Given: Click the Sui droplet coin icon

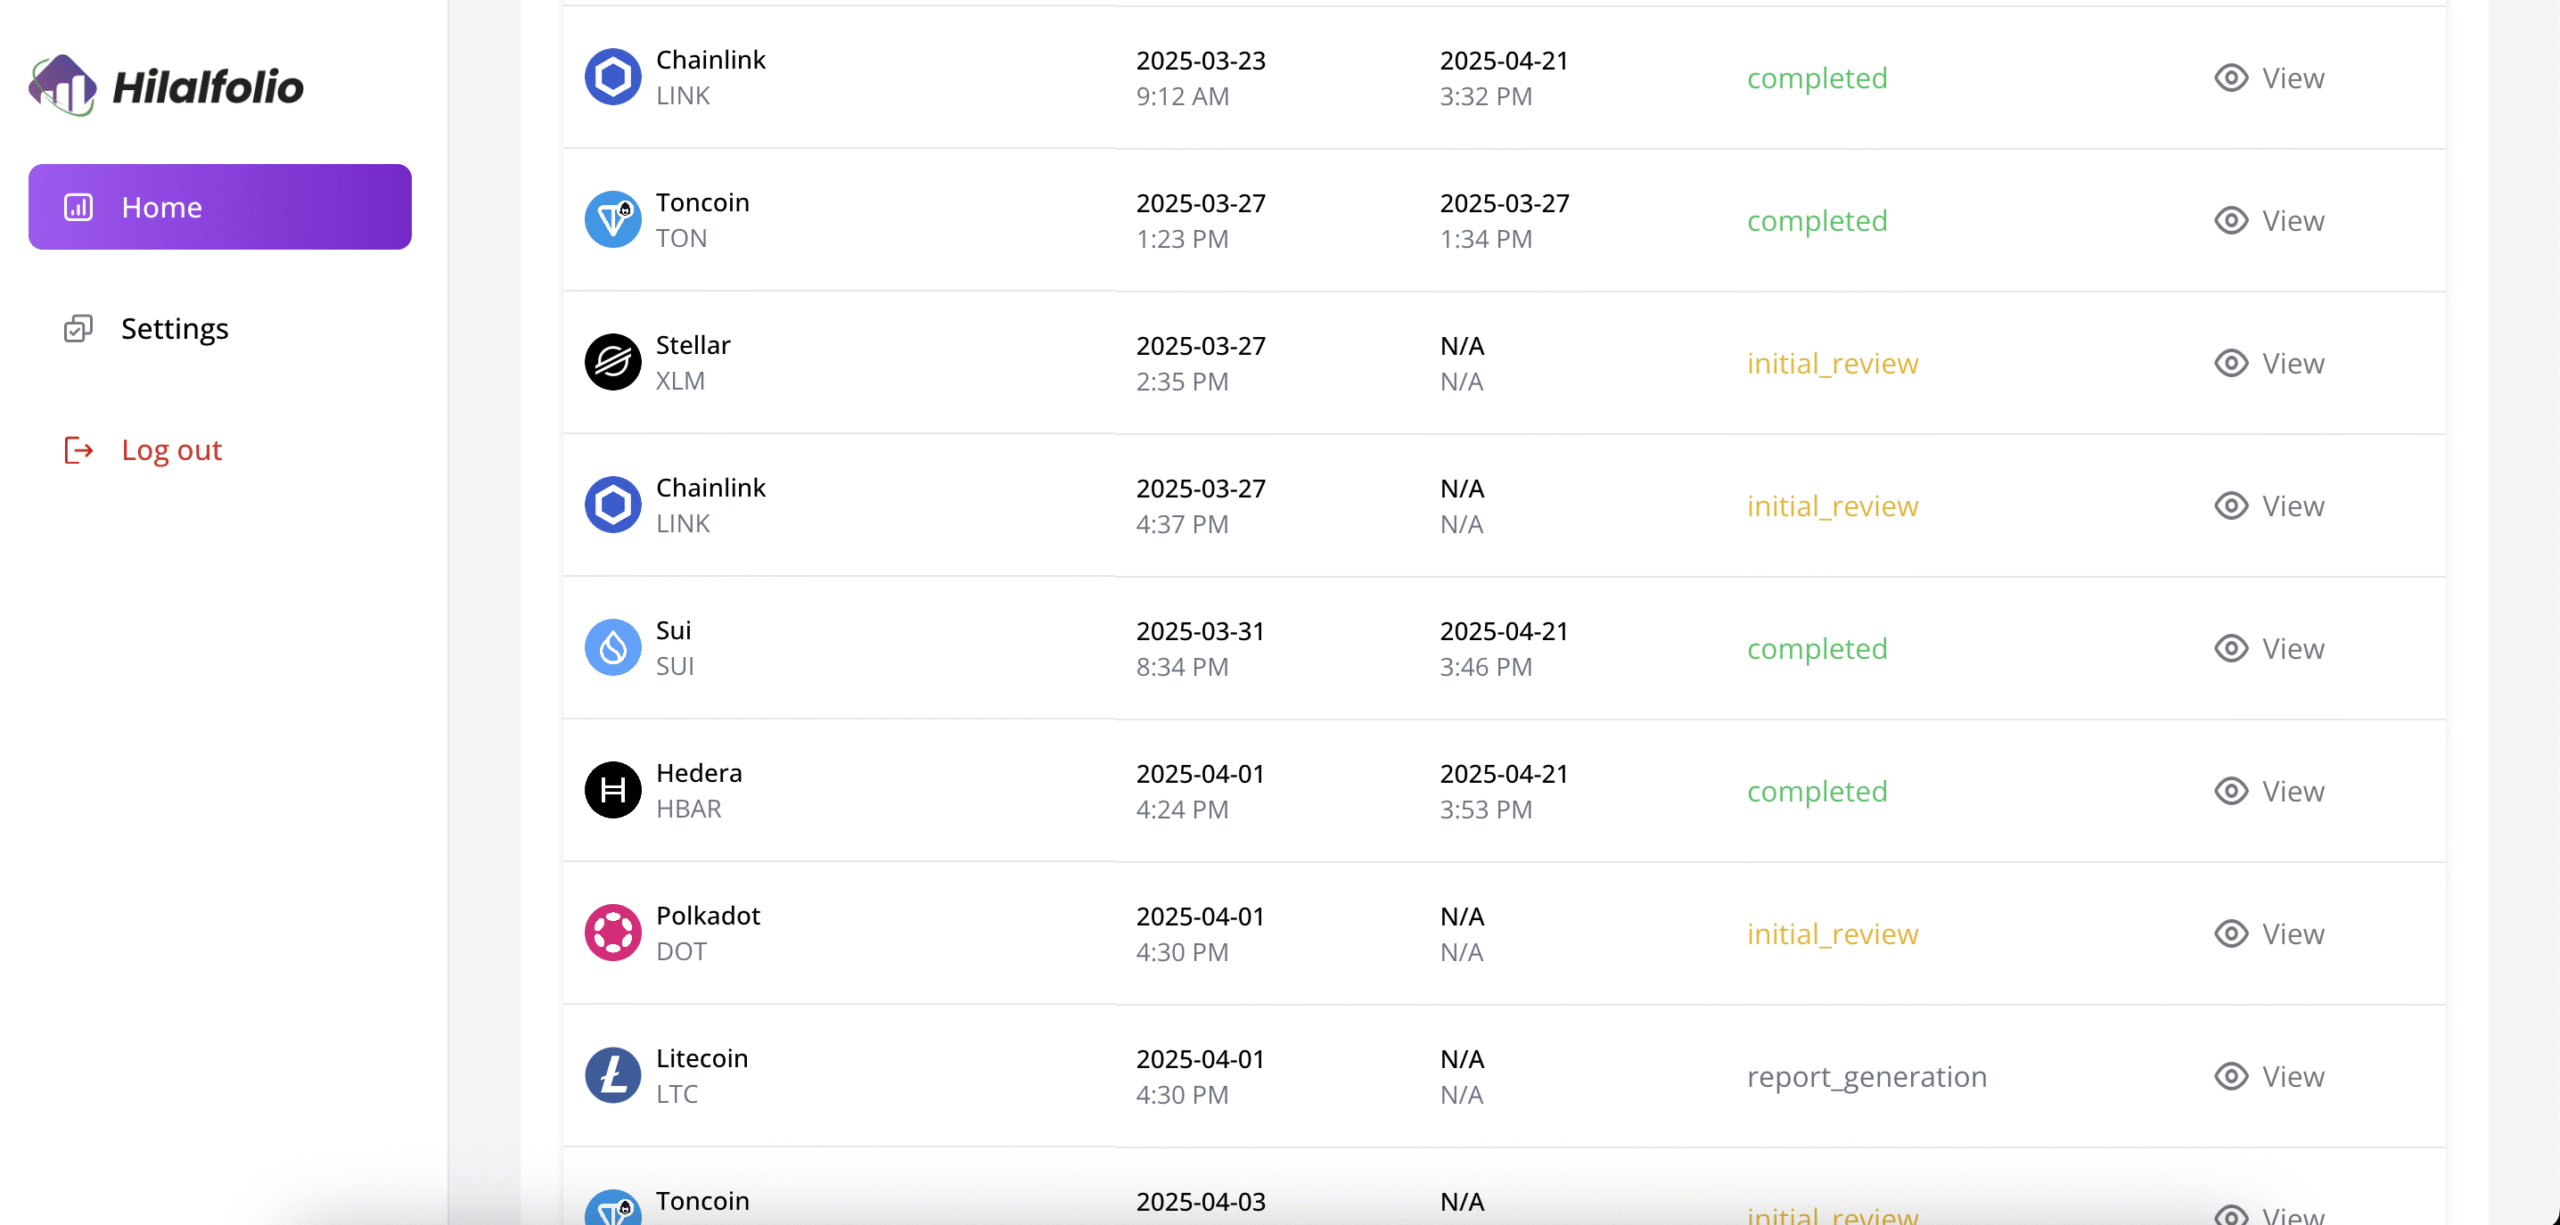Looking at the screenshot, I should [613, 647].
